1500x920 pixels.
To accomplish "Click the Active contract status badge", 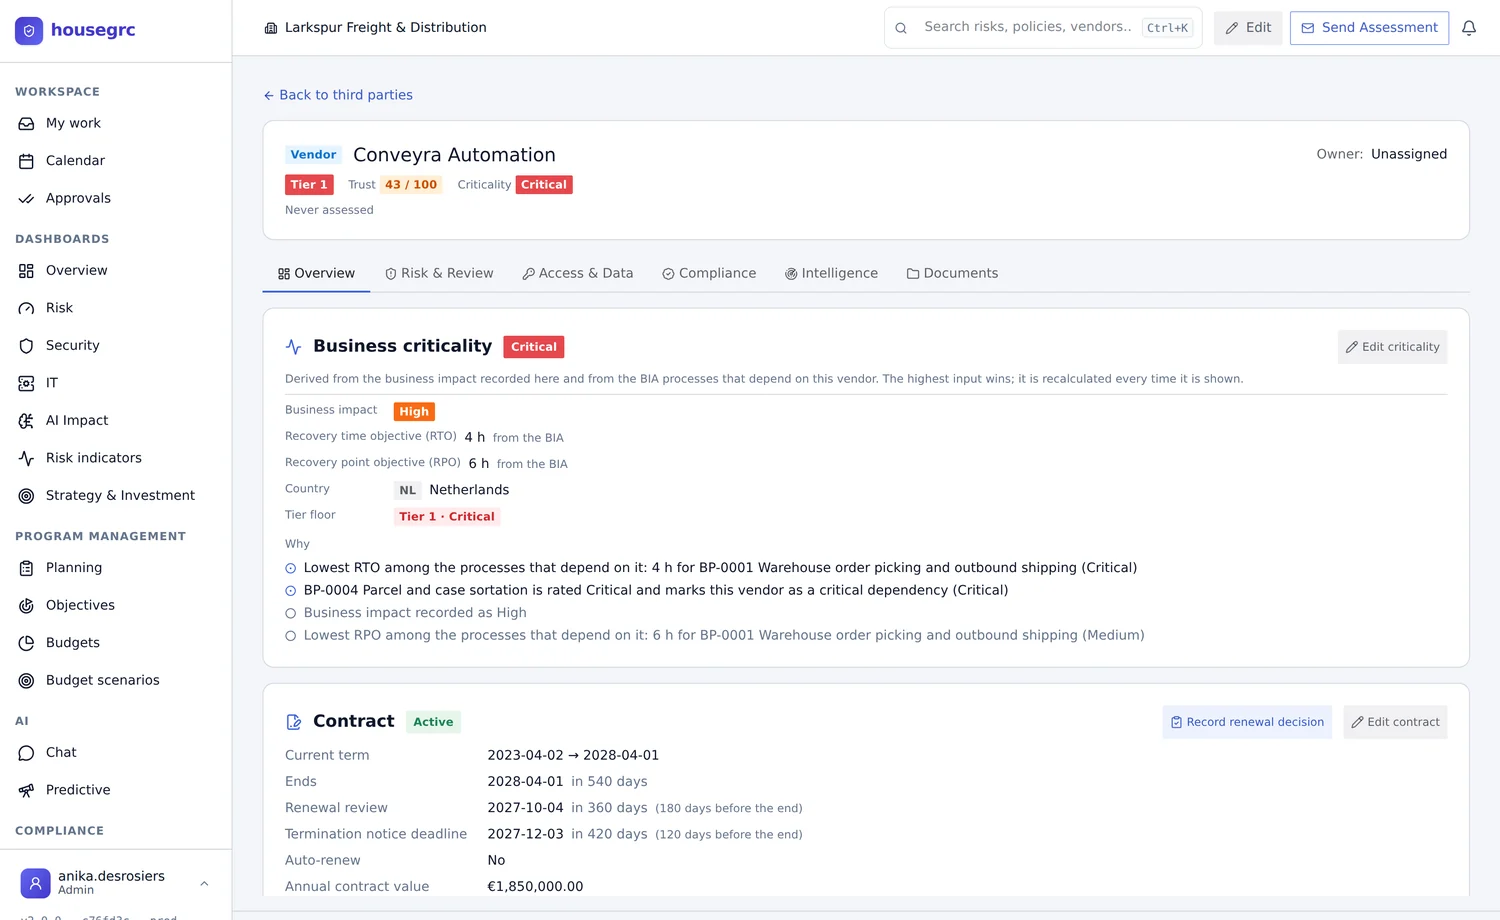I will 433,722.
